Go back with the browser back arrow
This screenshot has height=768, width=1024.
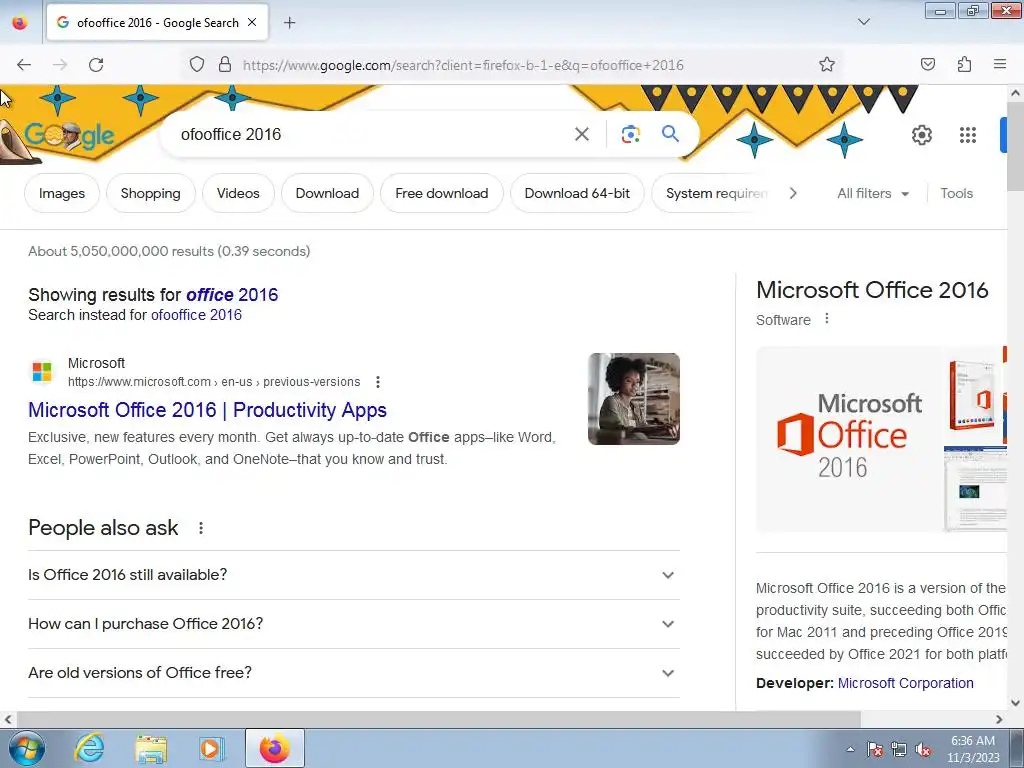[x=24, y=65]
